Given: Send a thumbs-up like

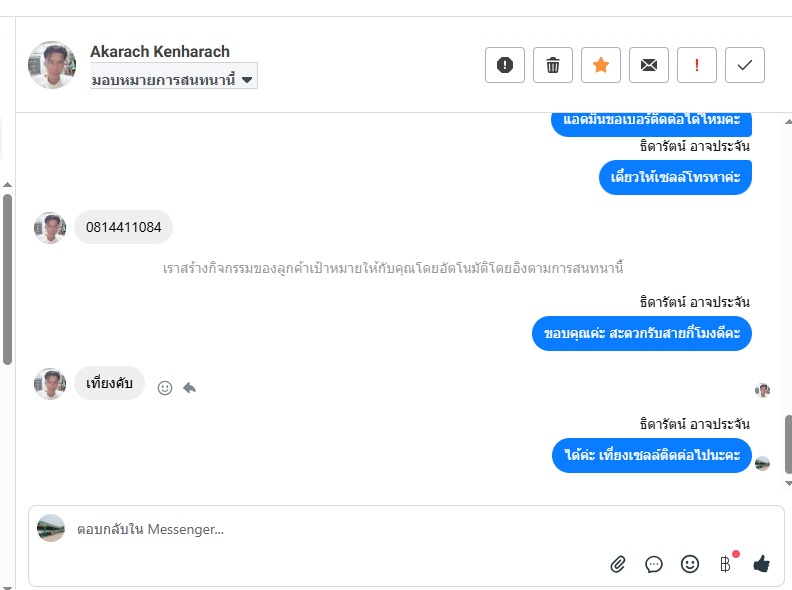Looking at the screenshot, I should point(762,564).
